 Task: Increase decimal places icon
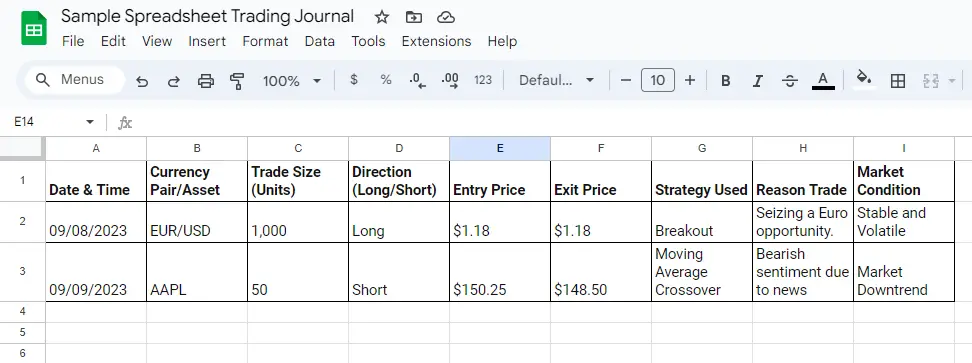tap(450, 81)
